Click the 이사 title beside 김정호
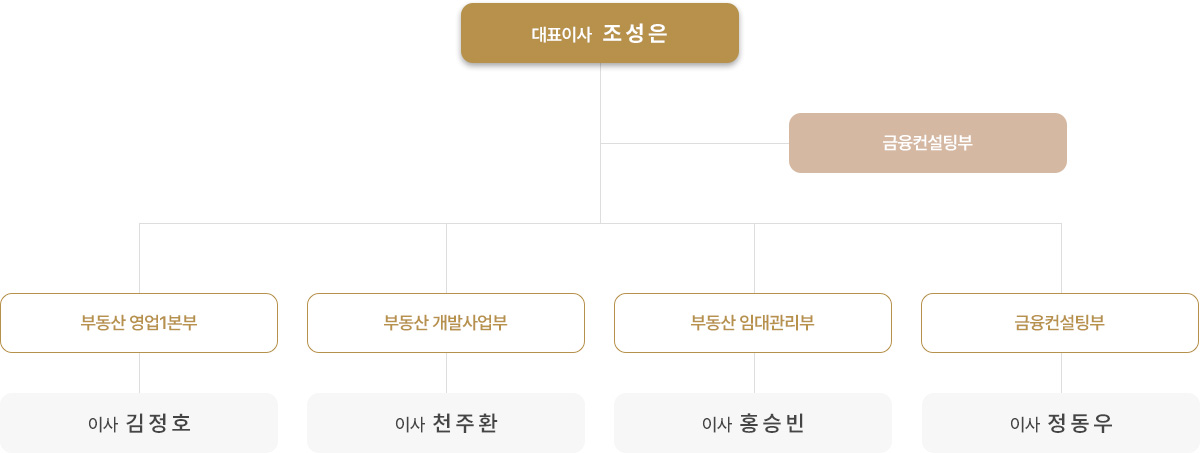 coord(103,424)
